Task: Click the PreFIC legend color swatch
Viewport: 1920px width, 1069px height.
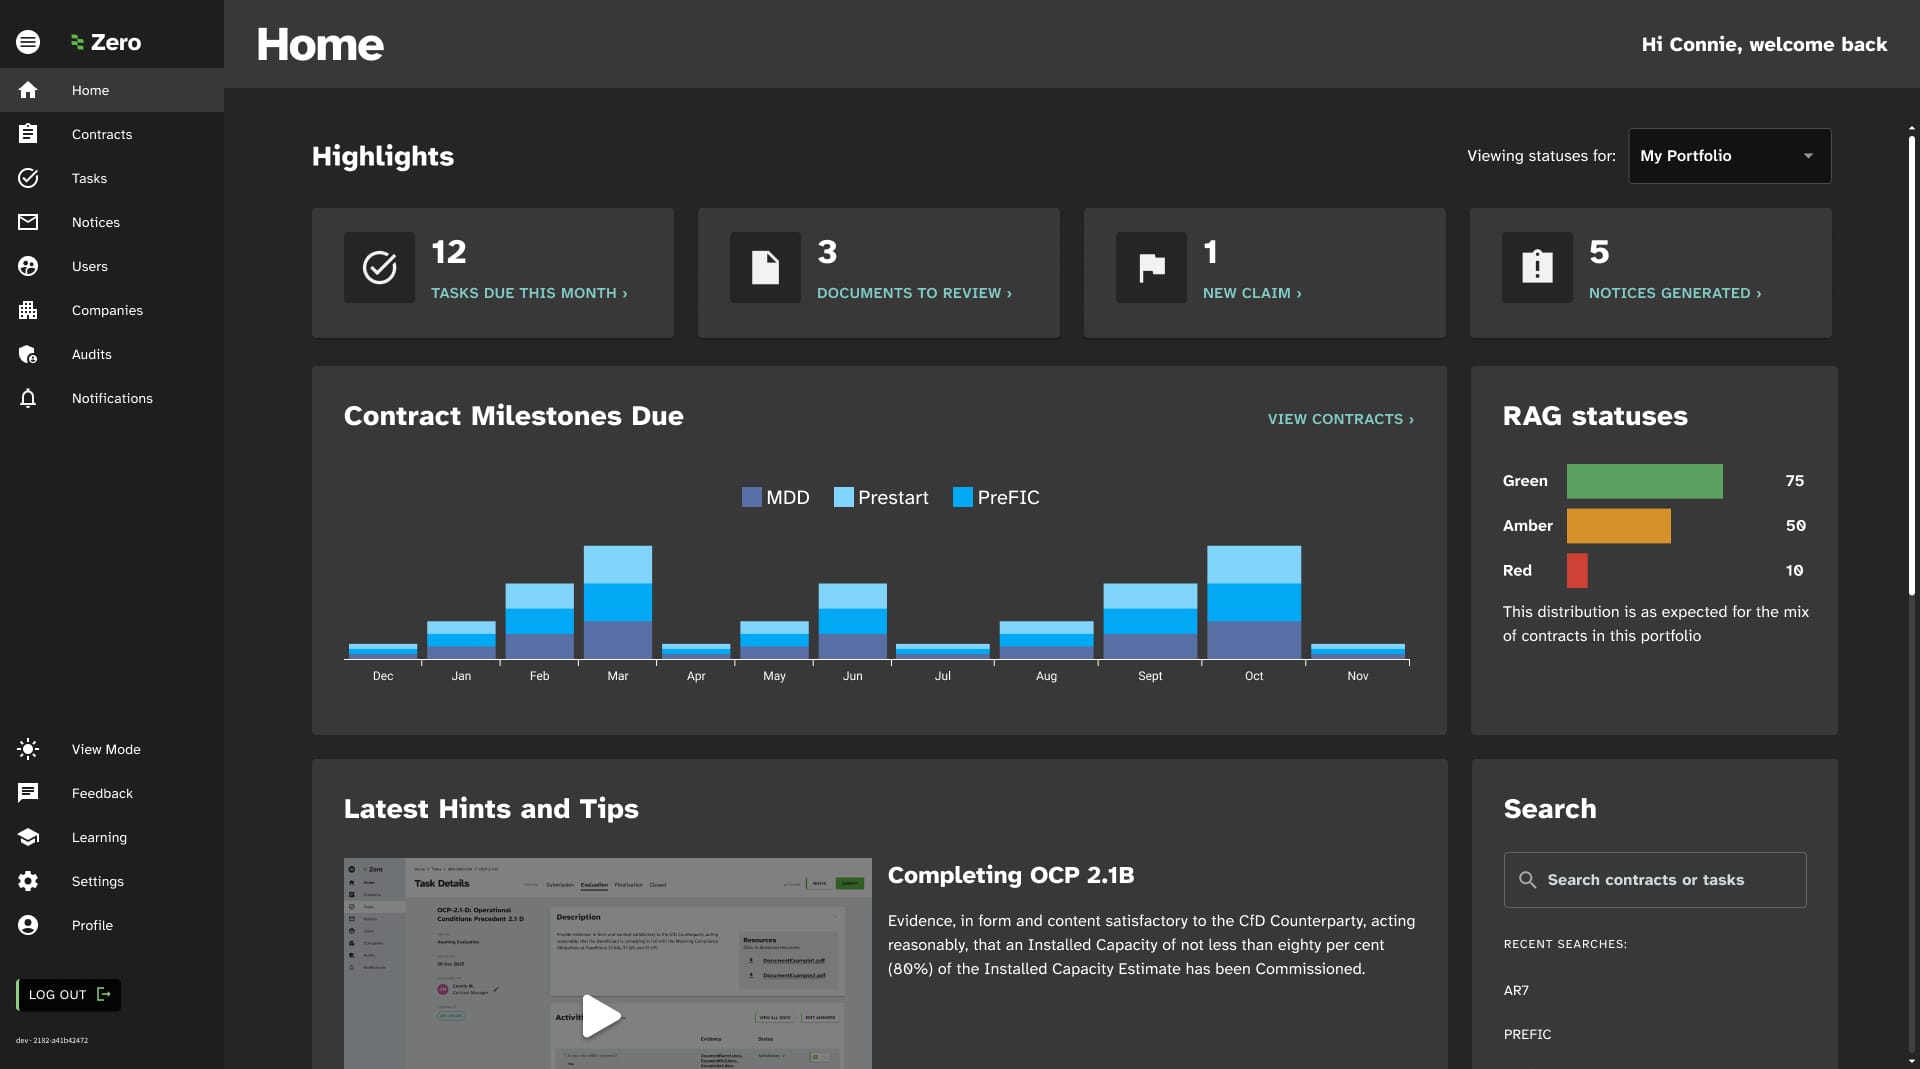Action: pos(963,497)
